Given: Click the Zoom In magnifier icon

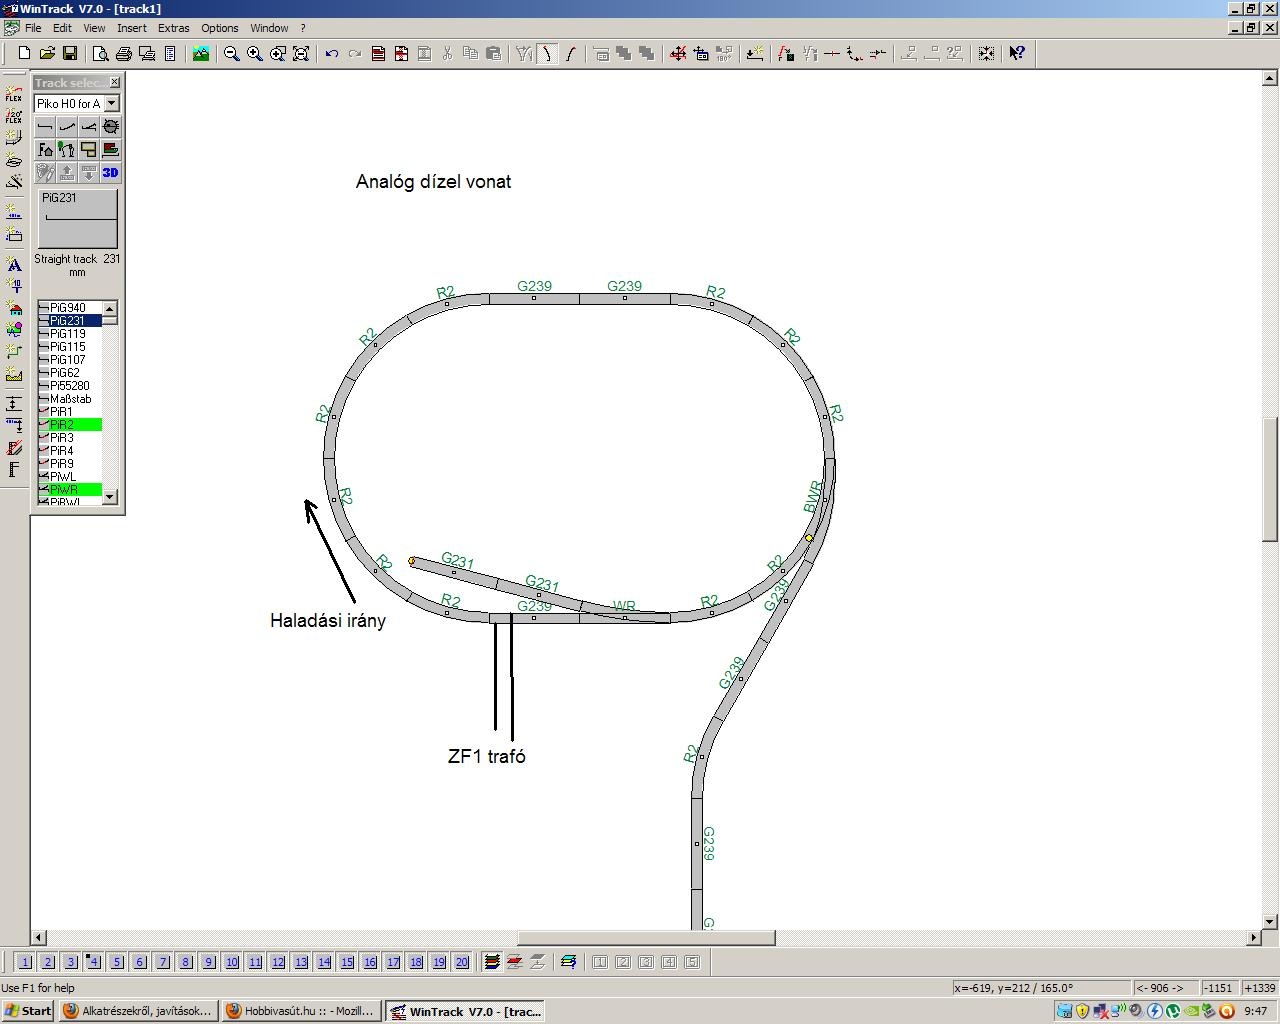Looking at the screenshot, I should pyautogui.click(x=255, y=54).
